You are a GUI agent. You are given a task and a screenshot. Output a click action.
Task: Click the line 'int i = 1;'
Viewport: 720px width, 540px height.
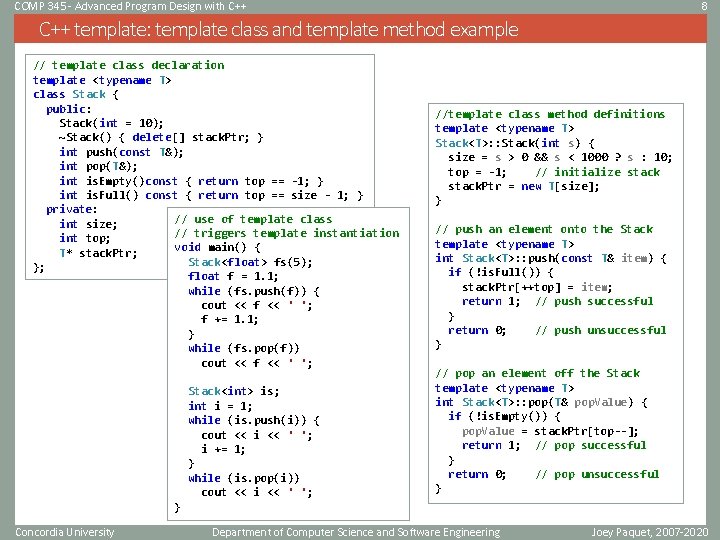click(220, 406)
